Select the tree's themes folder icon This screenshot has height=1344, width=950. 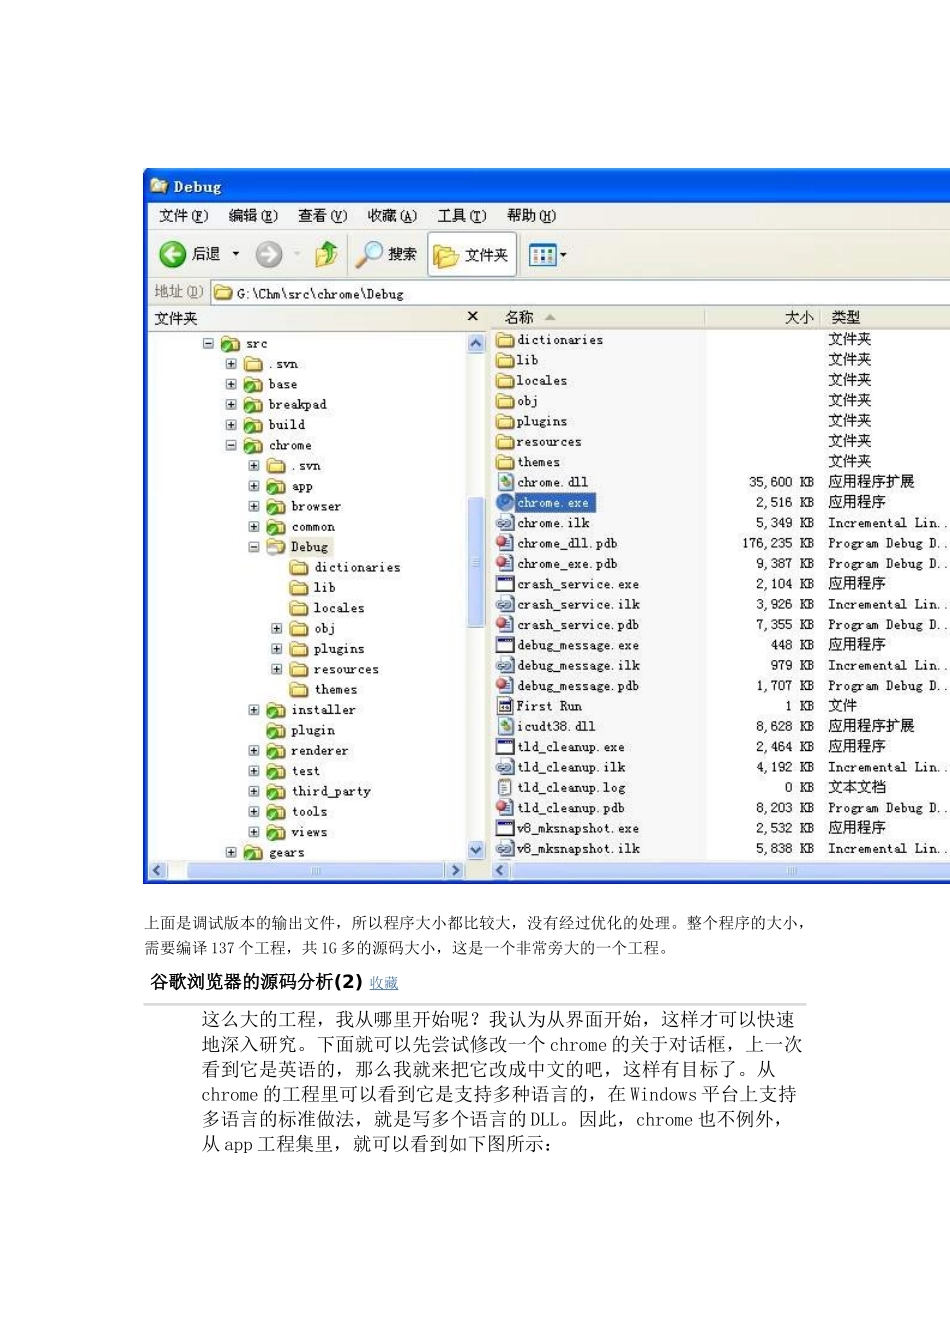coord(299,689)
